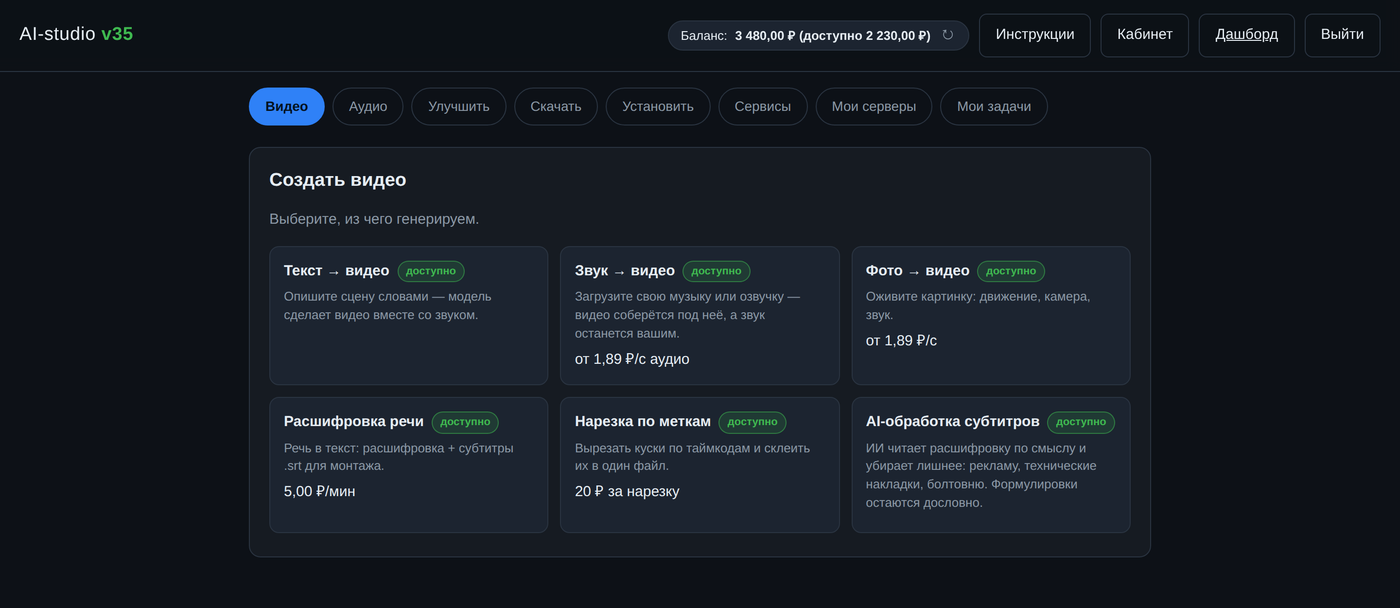Click the доступно badge on AI-обработка субтитров

coord(1081,422)
